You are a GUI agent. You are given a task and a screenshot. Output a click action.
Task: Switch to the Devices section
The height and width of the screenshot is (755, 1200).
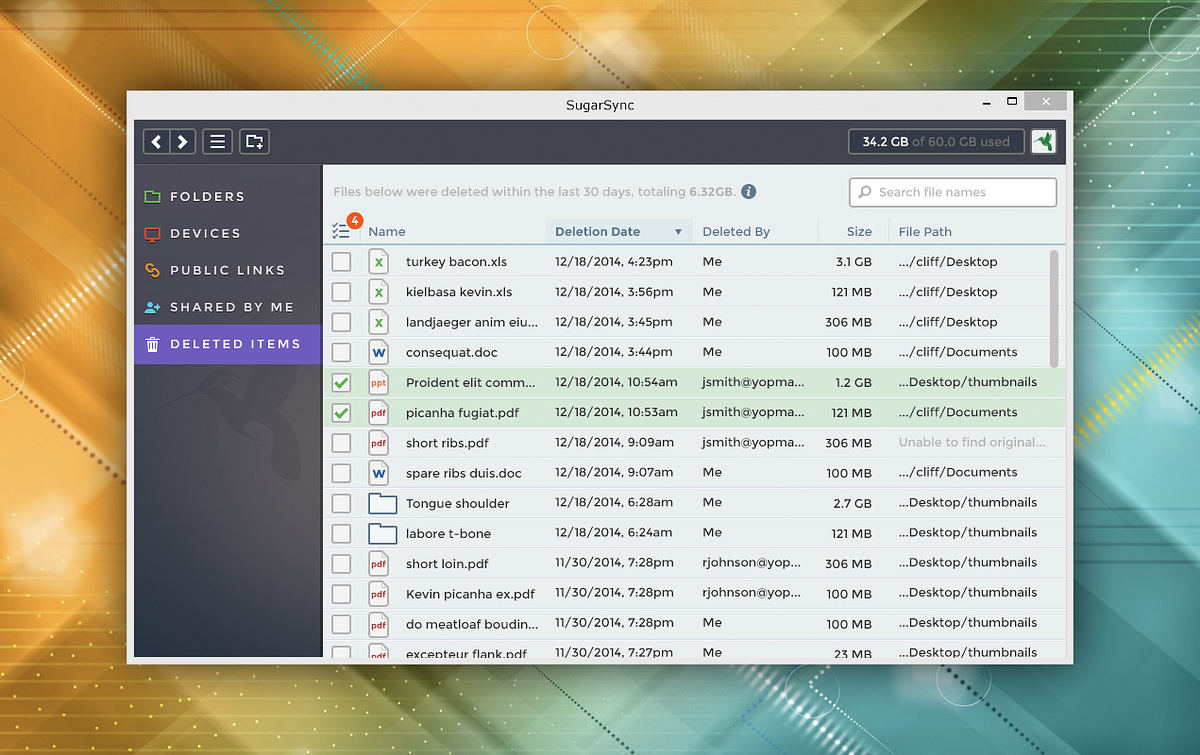(x=152, y=233)
